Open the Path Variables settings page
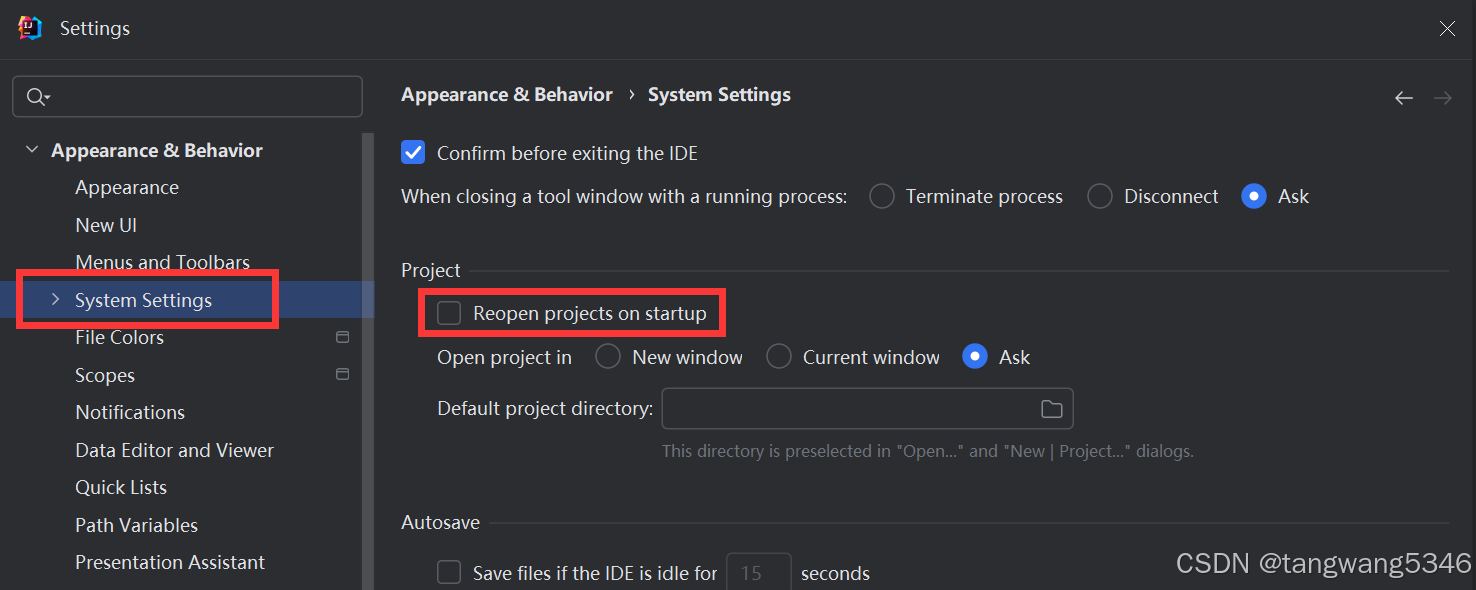1476x590 pixels. coord(136,525)
